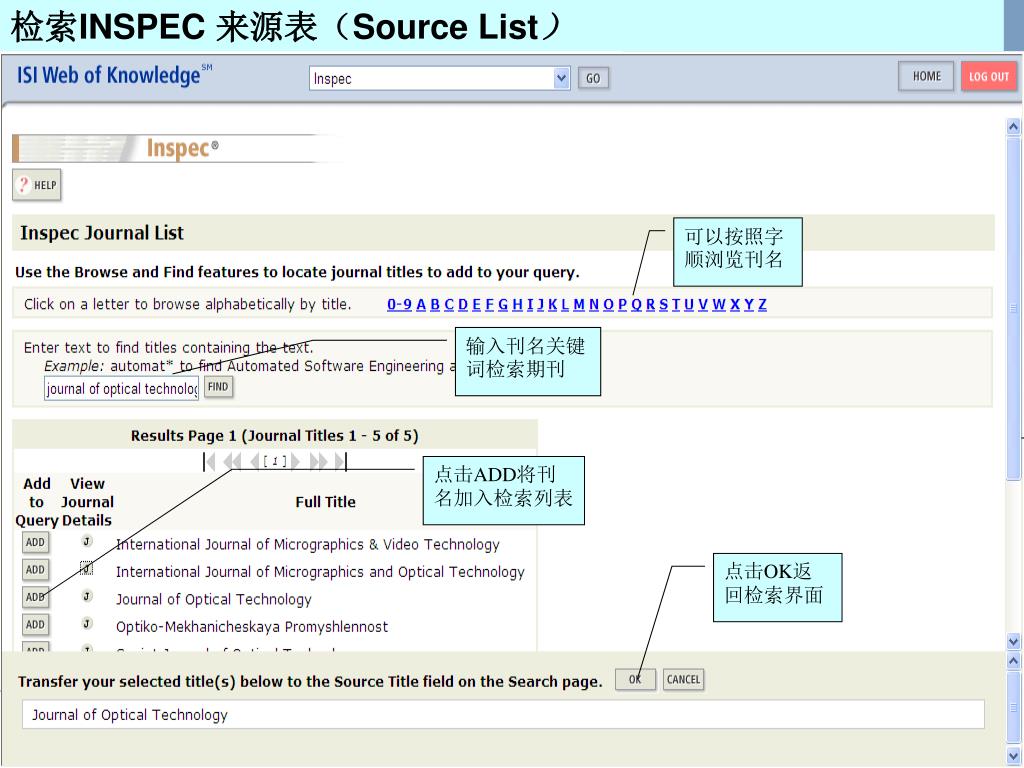Browse journals under letter W
The width and height of the screenshot is (1024, 768).
click(719, 304)
